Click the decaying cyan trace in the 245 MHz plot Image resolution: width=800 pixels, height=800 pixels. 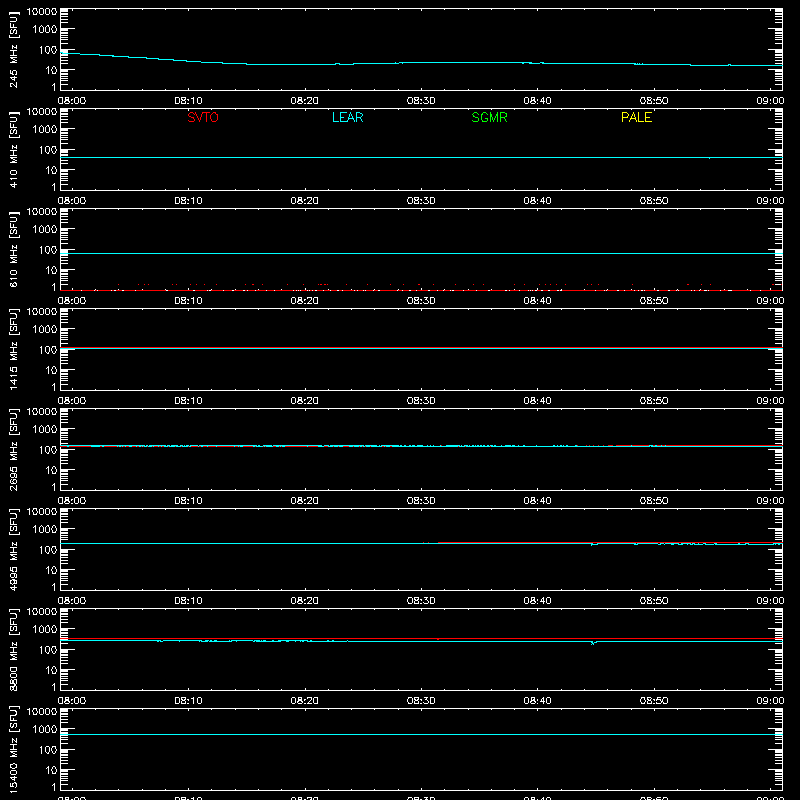click(x=421, y=63)
